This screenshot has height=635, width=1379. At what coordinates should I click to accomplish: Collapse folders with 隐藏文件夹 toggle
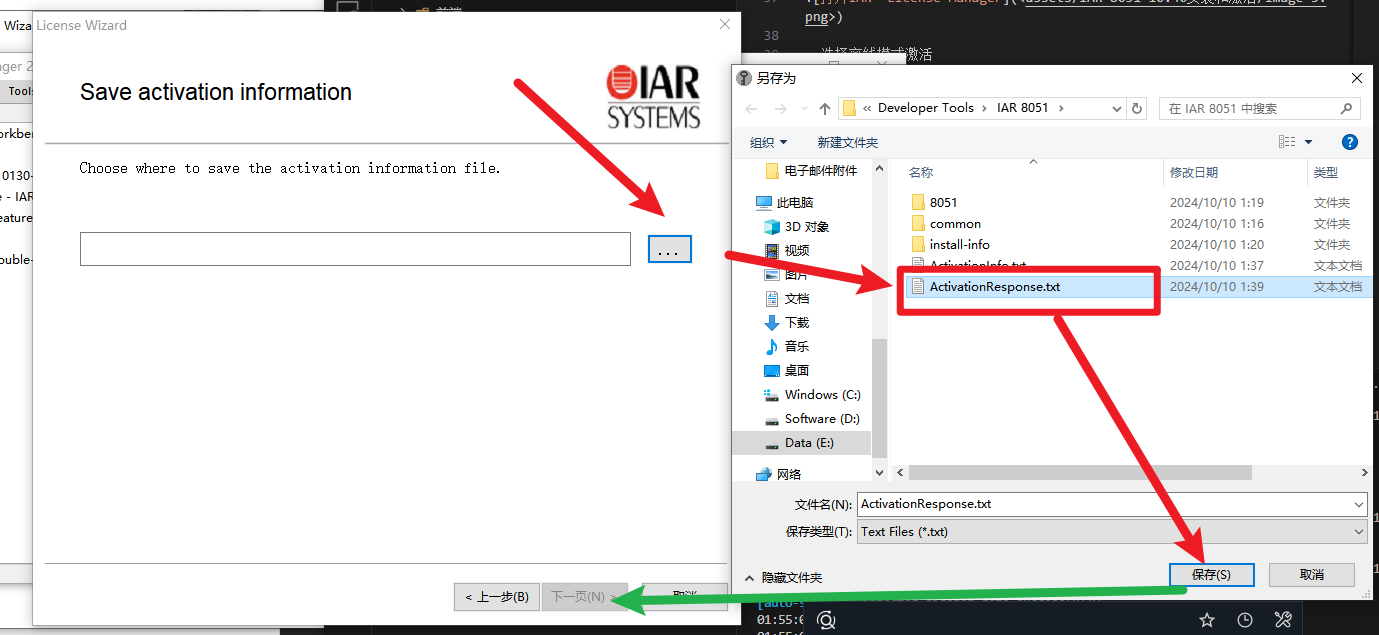tap(783, 578)
